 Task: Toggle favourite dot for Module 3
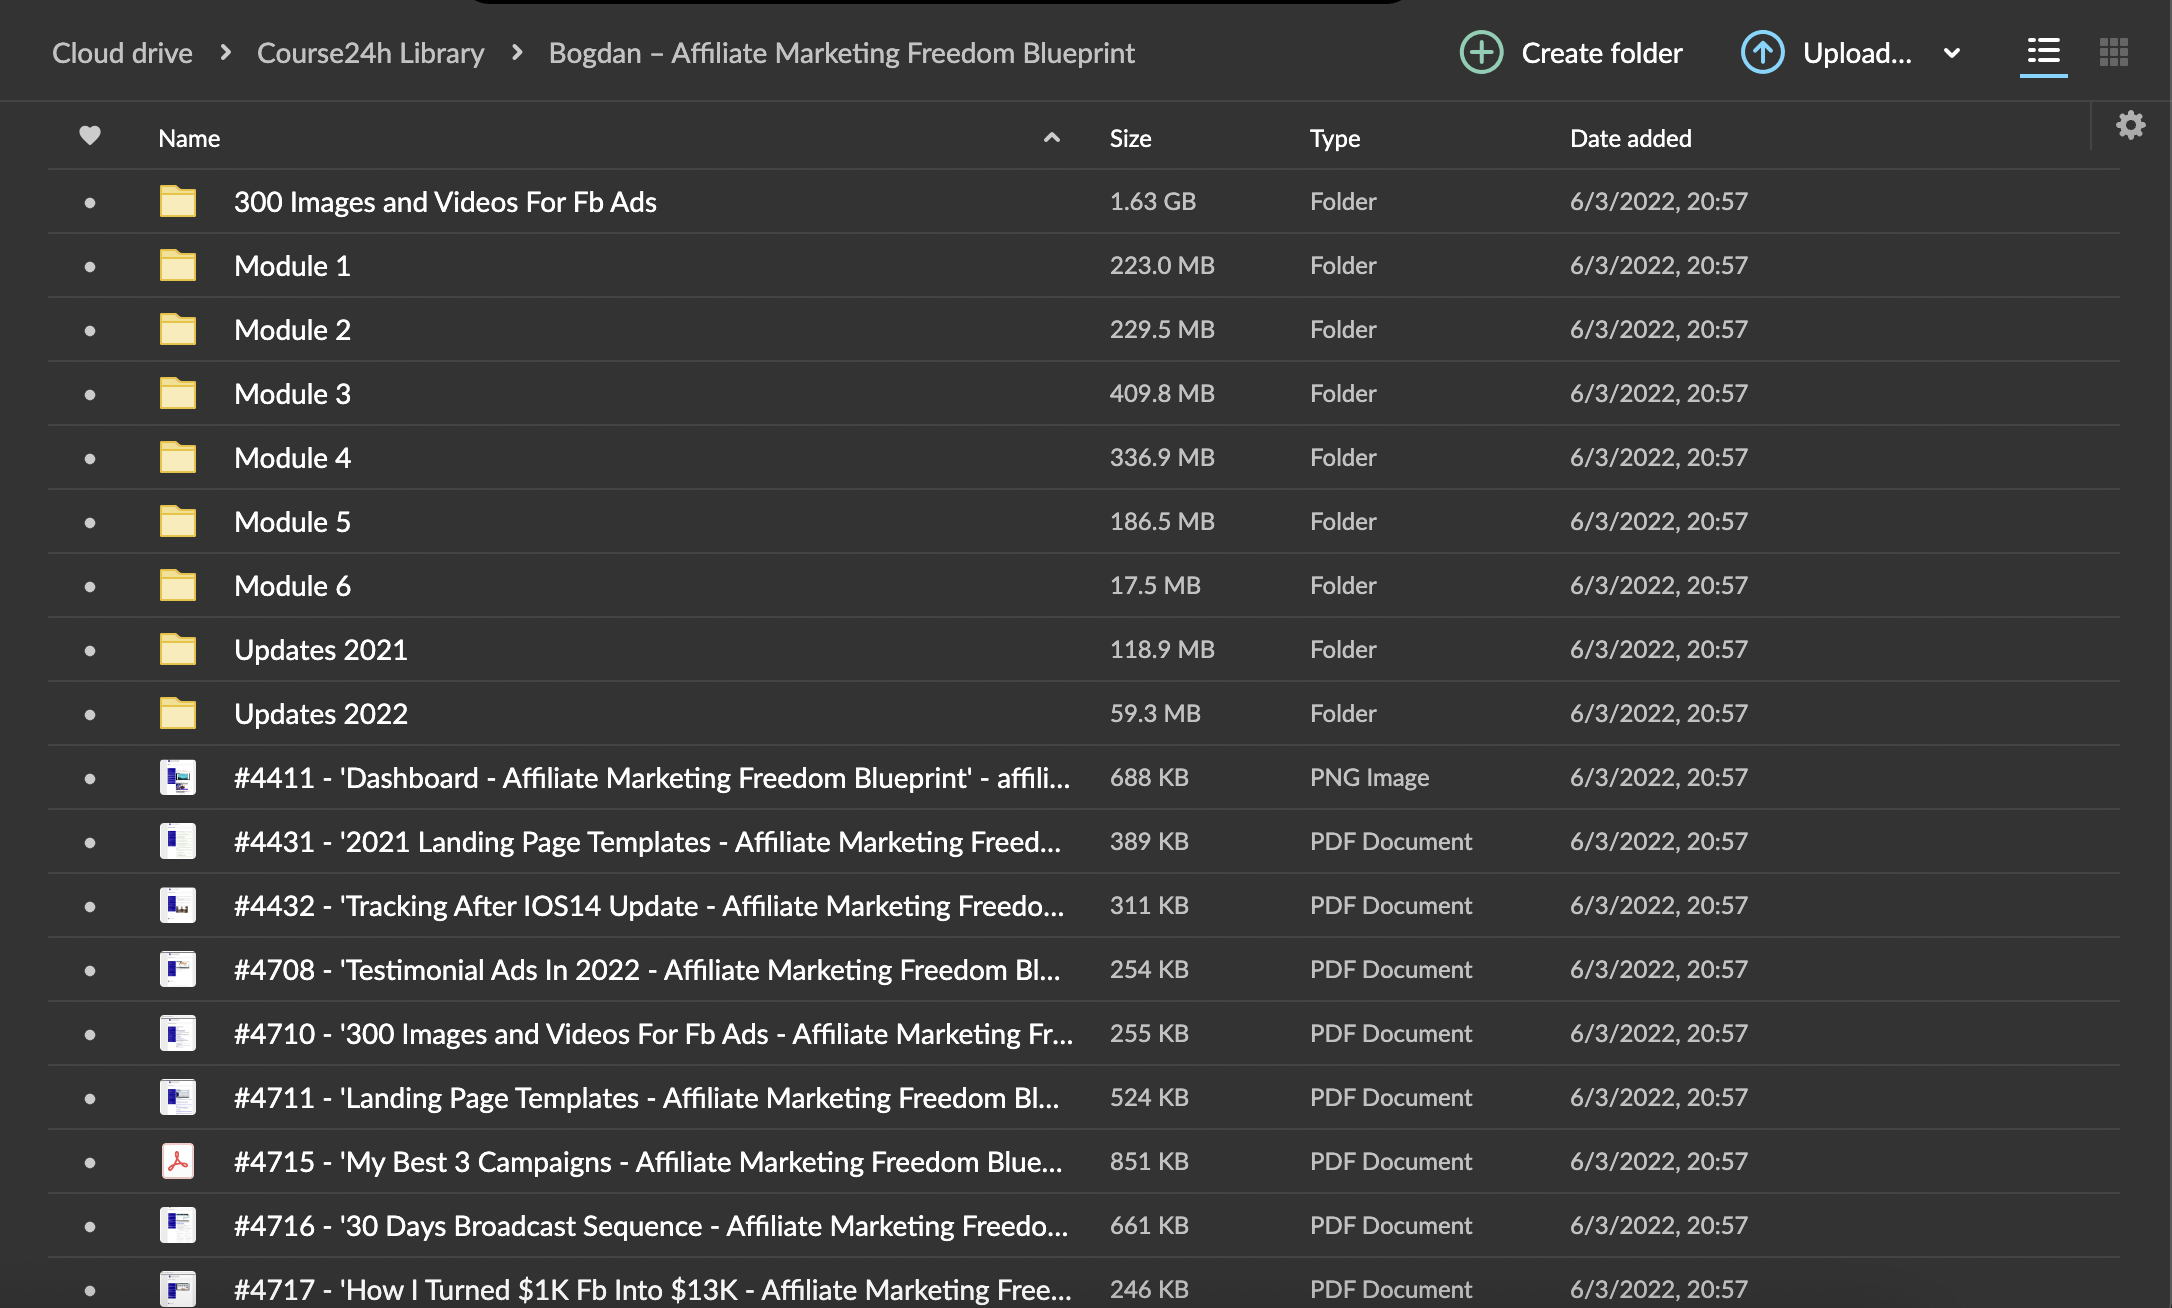click(x=90, y=395)
